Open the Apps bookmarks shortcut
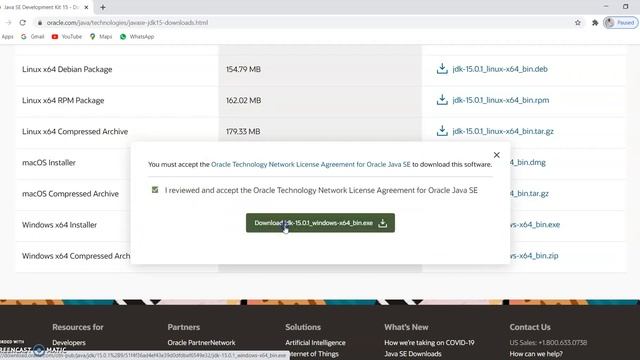 (x=7, y=36)
